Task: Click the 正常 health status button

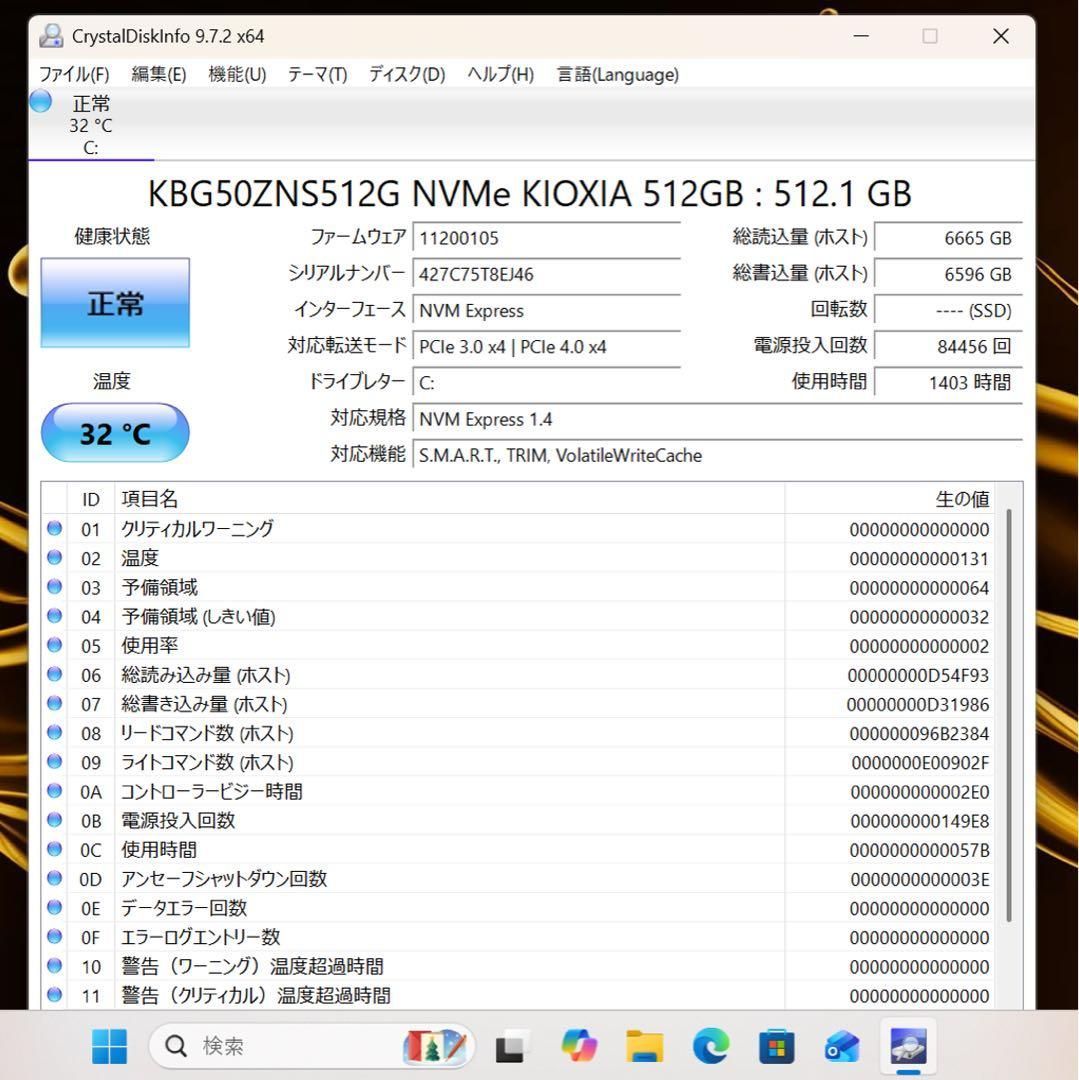Action: 115,303
